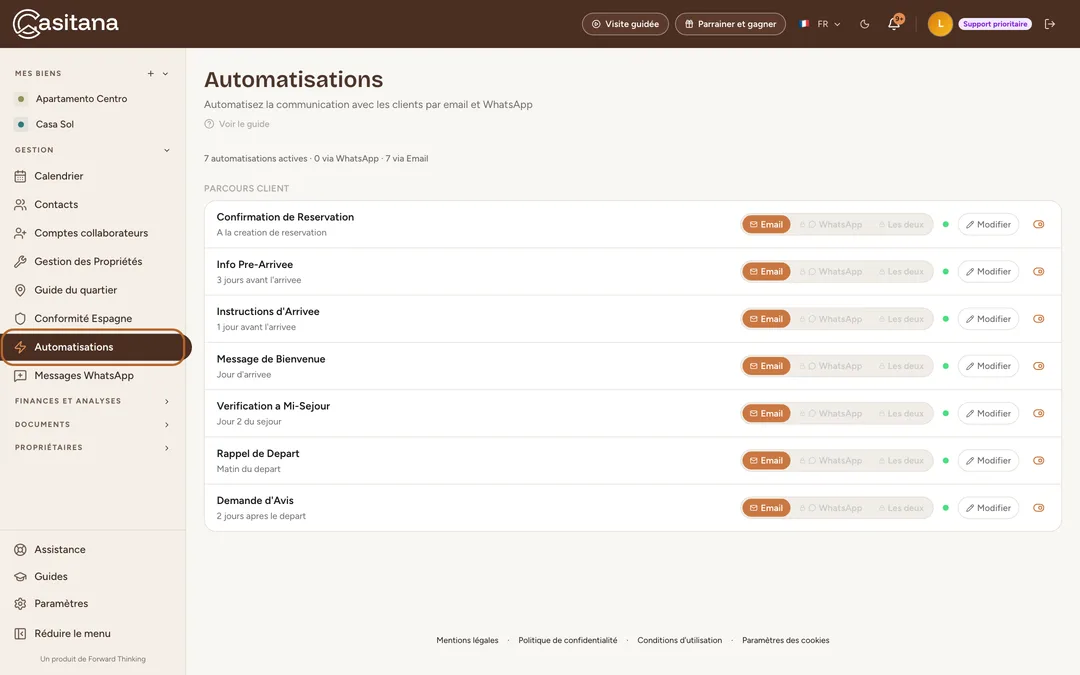Select Les deux for Instructions d'Arrivee
1080x675 pixels.
tap(901, 319)
